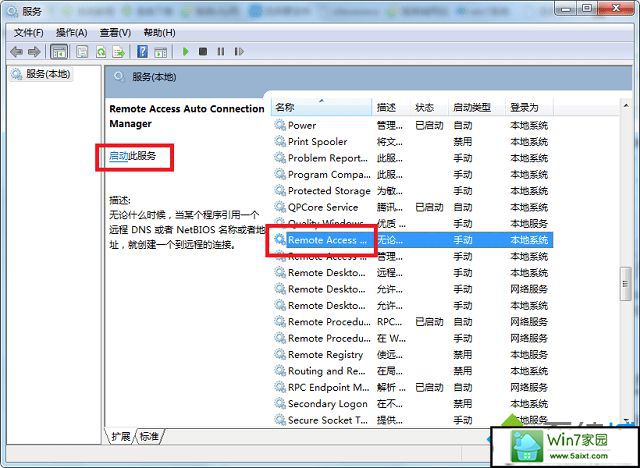The image size is (640, 468).
Task: Select the 服务(本地) node in left tree
Action: click(41, 74)
